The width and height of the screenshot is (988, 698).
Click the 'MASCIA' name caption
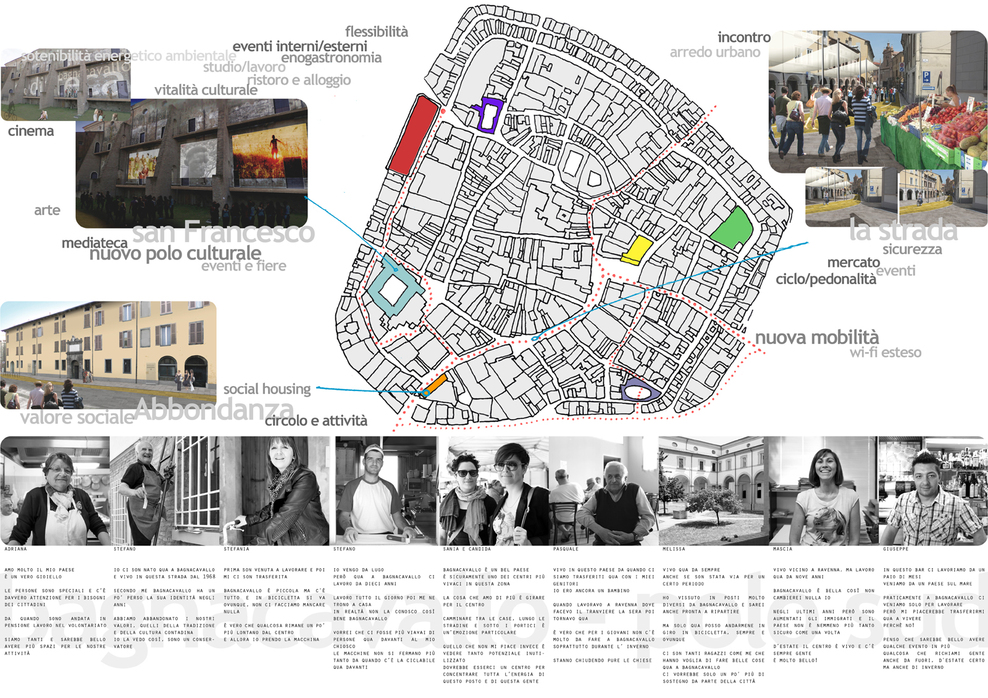pos(783,550)
